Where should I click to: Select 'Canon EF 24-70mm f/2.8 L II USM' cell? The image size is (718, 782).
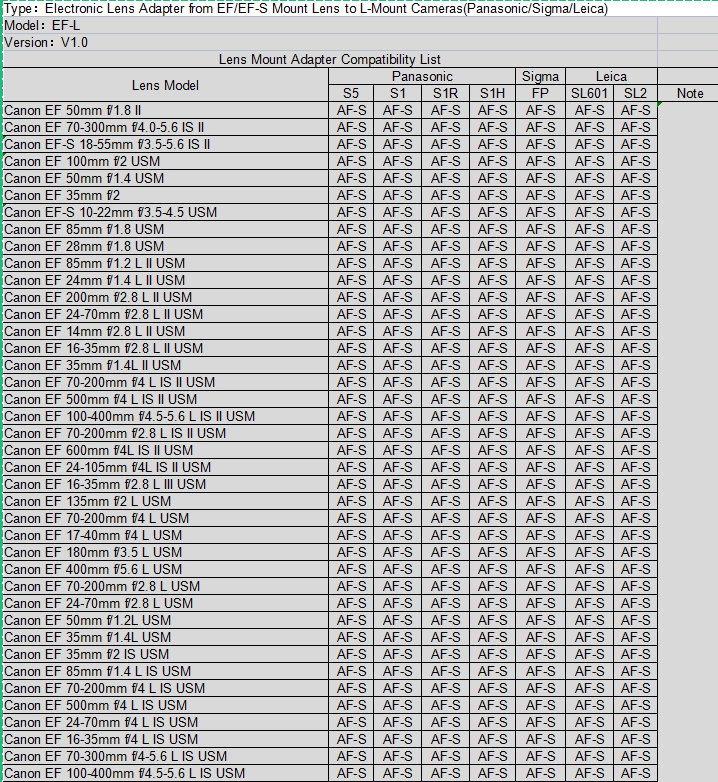tap(166, 314)
